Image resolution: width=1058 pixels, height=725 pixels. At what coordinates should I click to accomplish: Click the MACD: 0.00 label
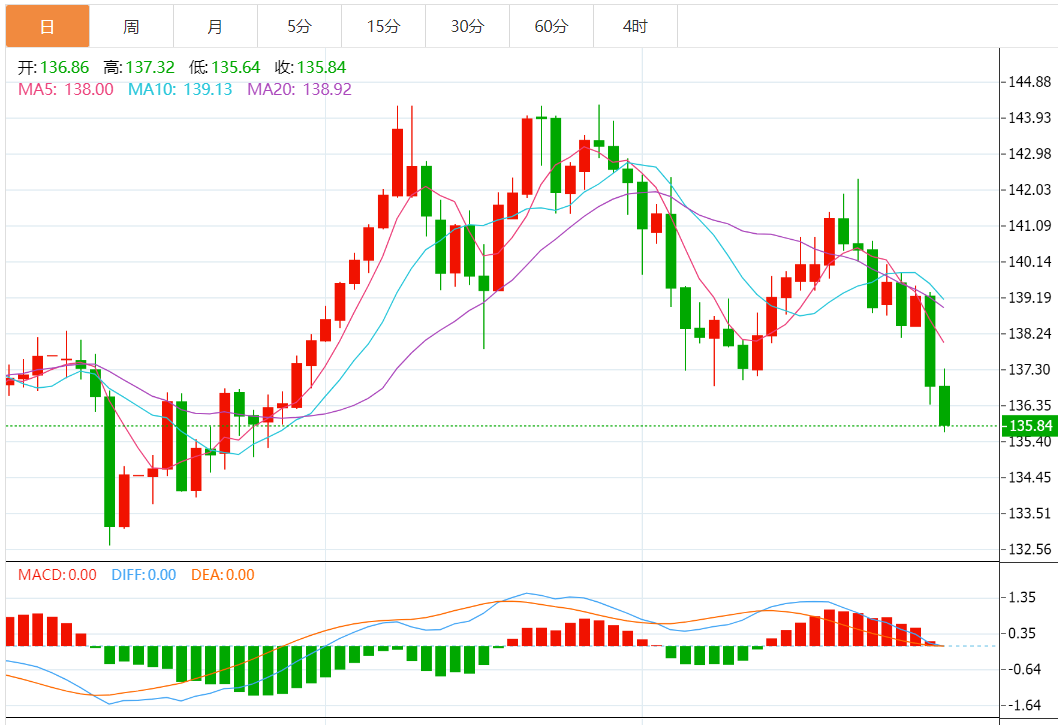tap(57, 575)
